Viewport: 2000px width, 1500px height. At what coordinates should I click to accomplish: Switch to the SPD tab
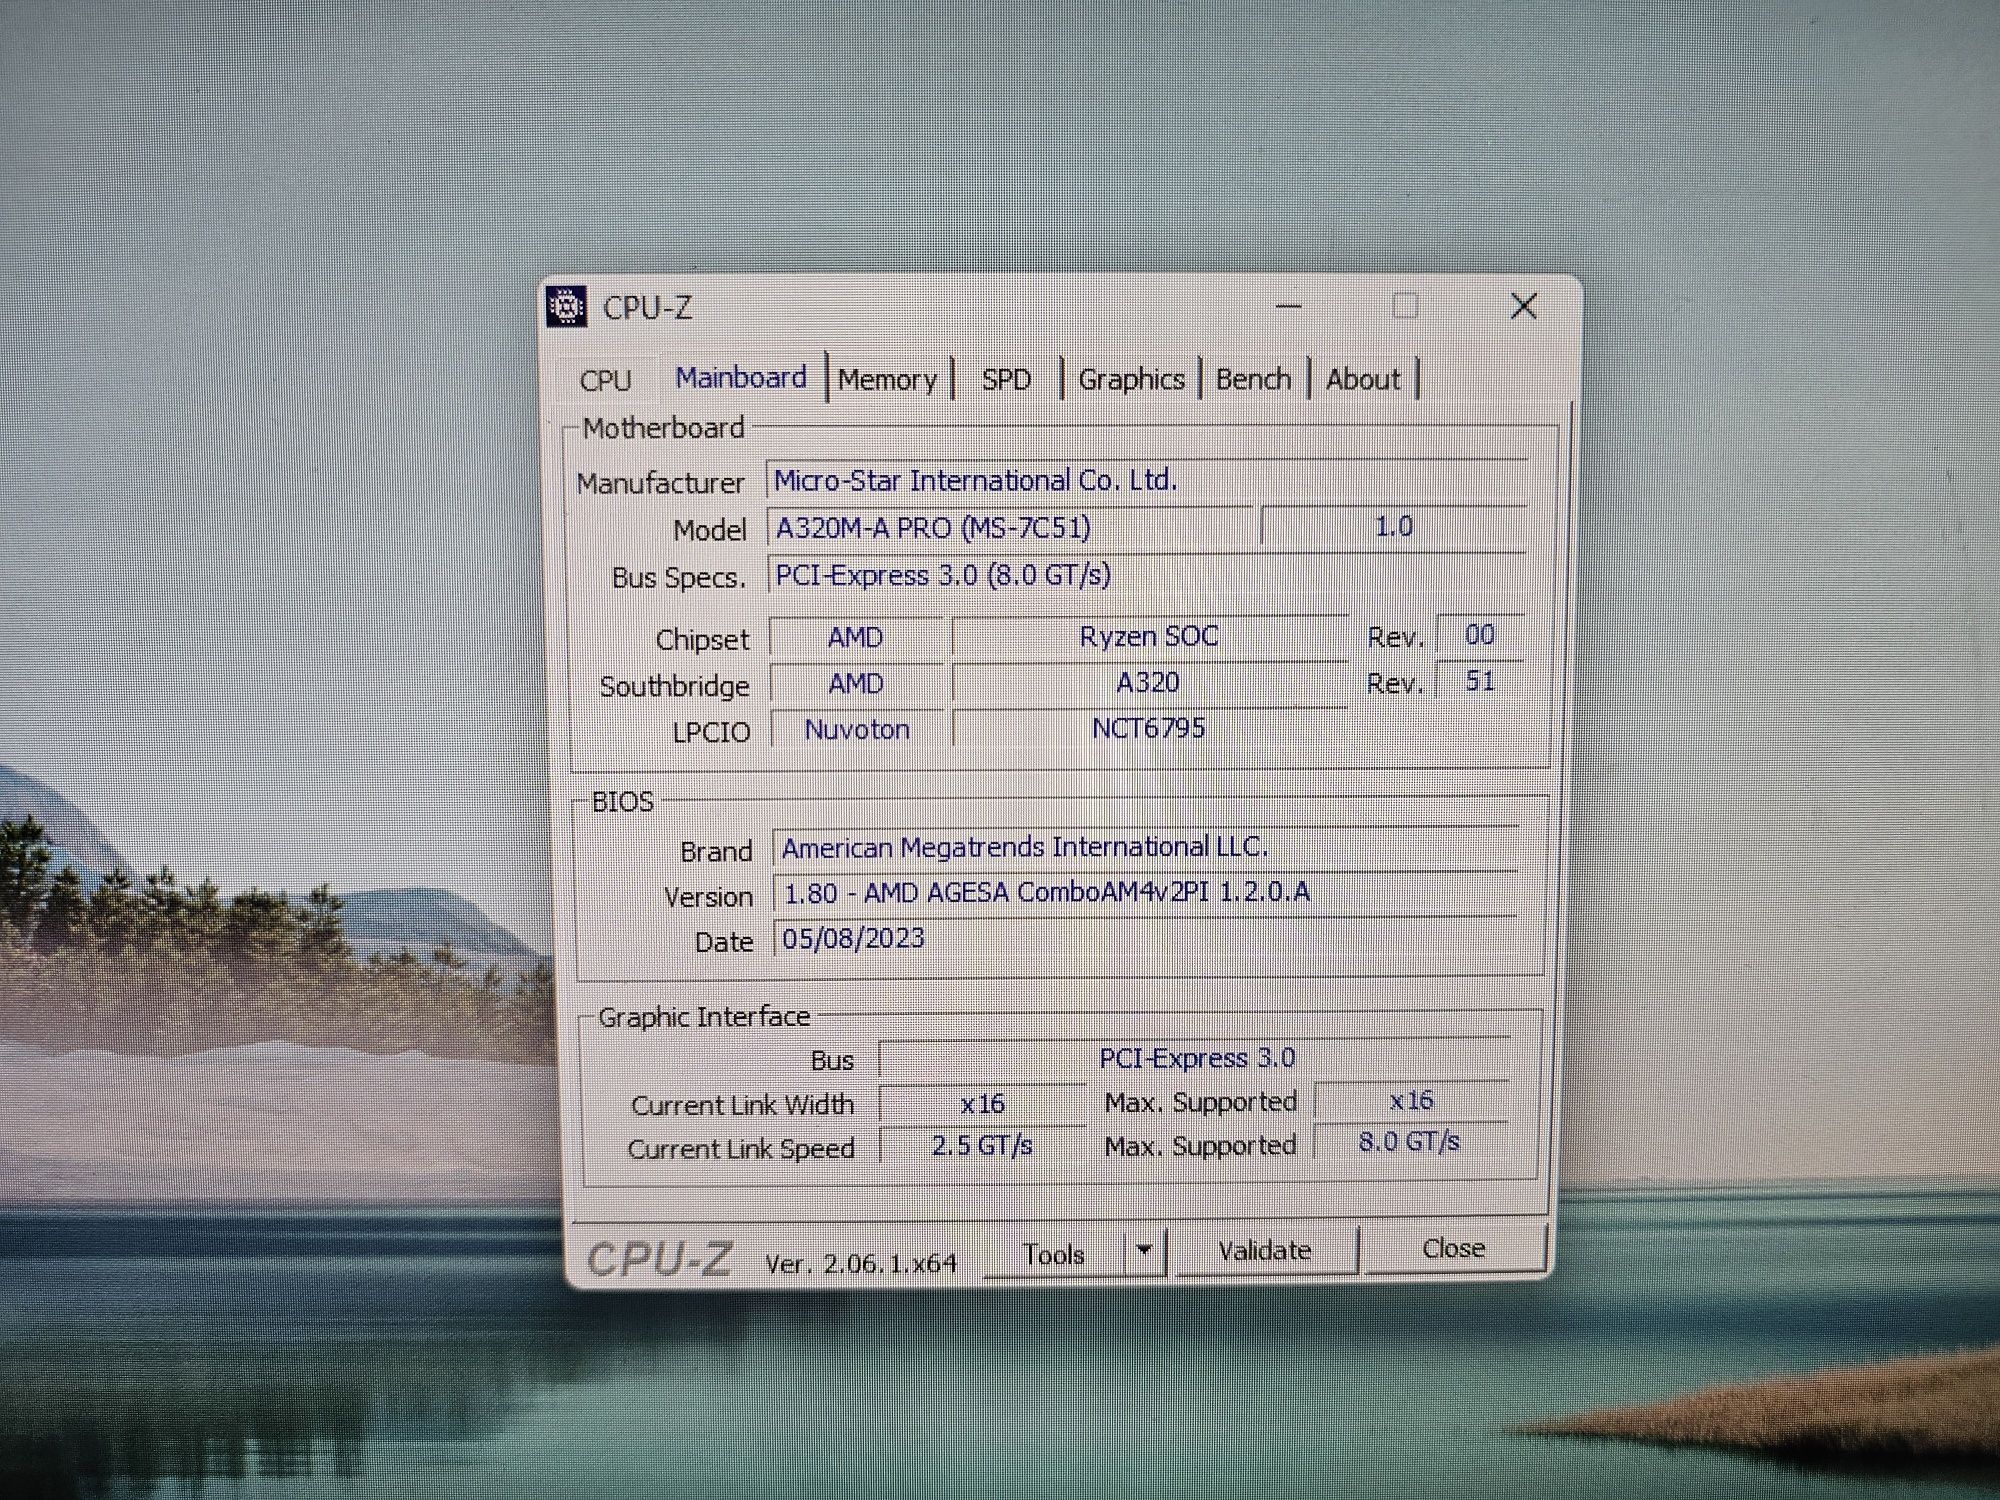1005,380
